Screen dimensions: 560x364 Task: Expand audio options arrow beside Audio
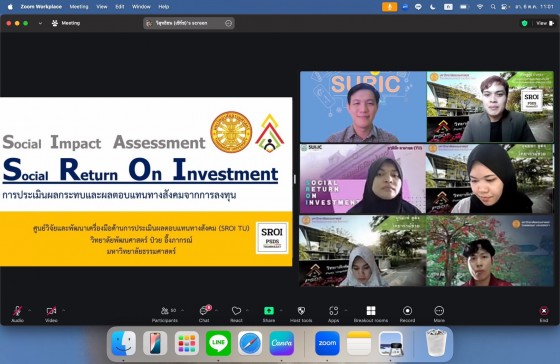[30, 310]
